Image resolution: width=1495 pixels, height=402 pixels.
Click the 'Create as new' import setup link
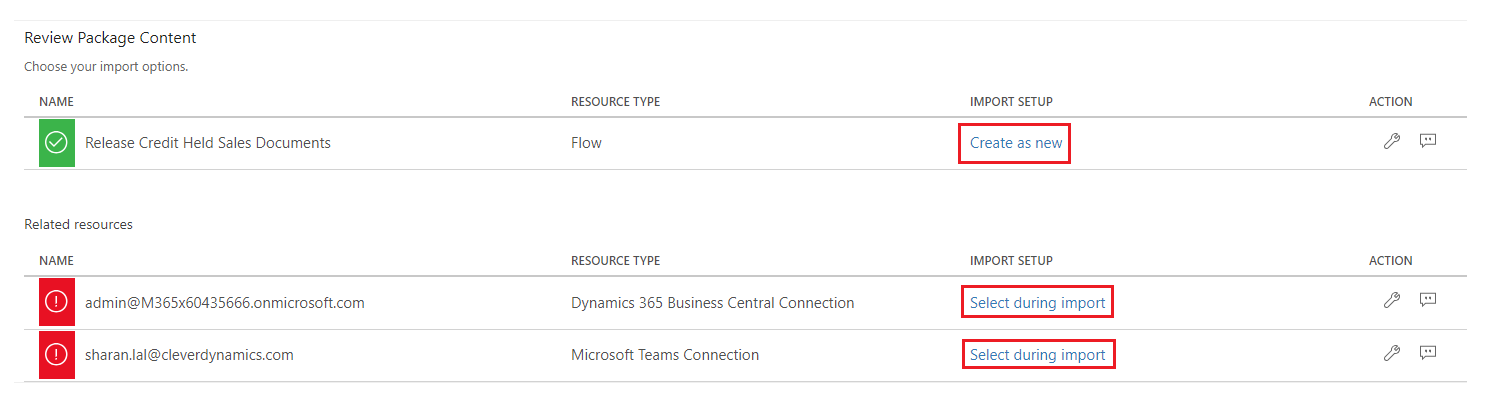pyautogui.click(x=1016, y=143)
